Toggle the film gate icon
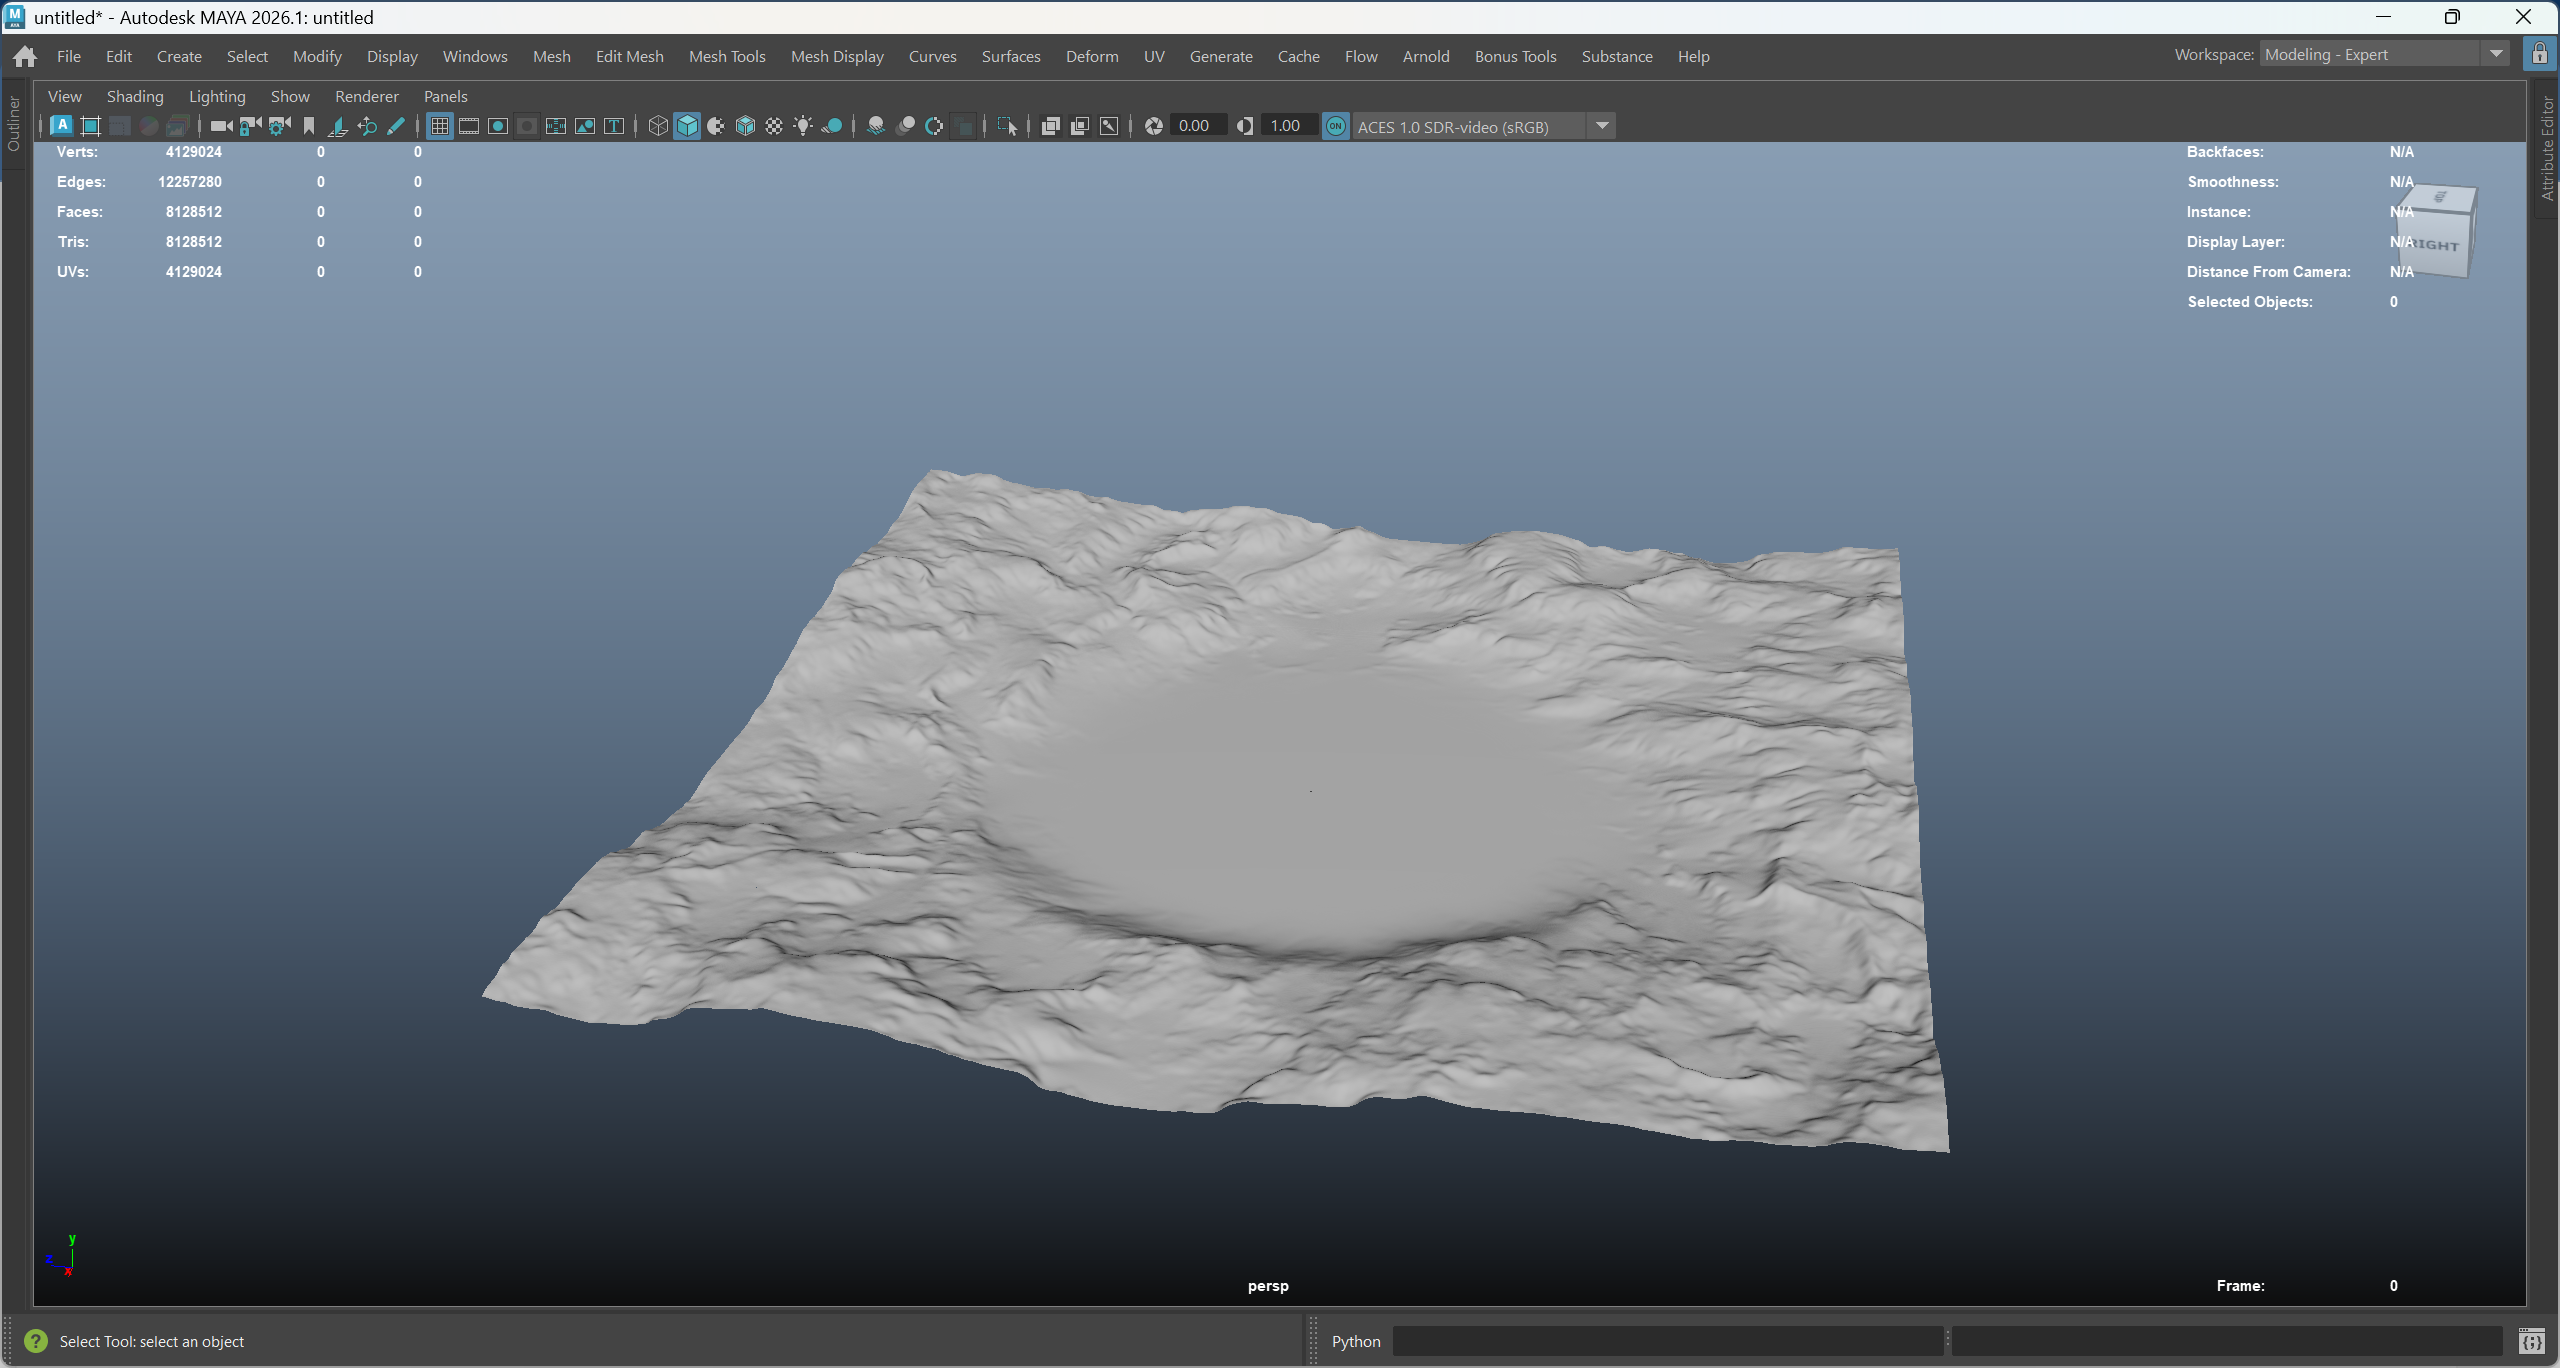The height and width of the screenshot is (1368, 2560). [x=468, y=126]
